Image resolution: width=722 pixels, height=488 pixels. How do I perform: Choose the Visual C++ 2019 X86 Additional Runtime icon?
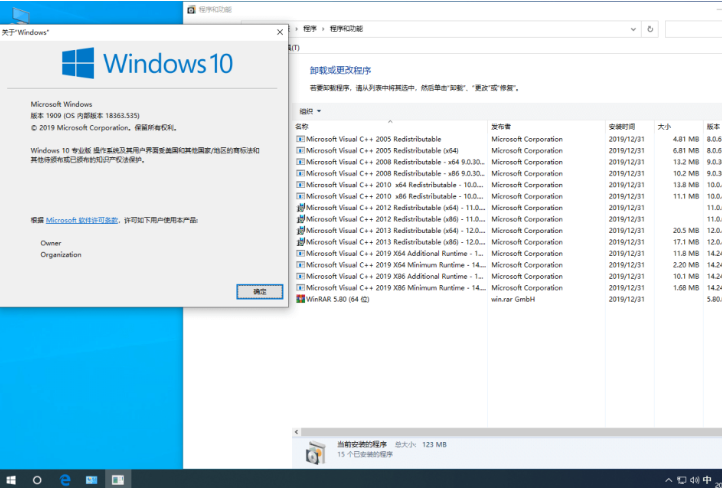(x=300, y=276)
